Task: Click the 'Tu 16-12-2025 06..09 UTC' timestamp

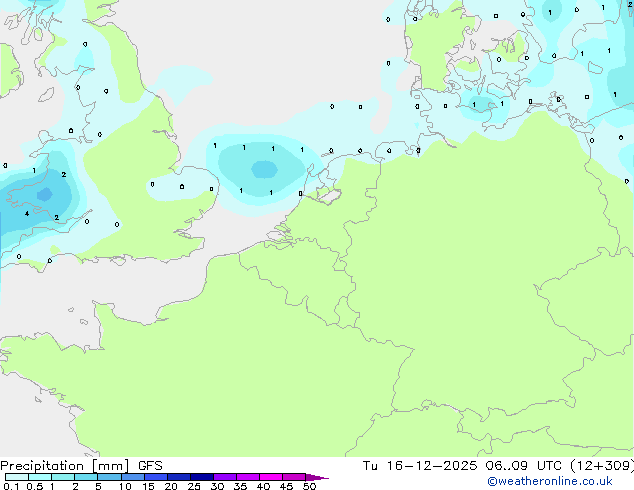Action: (x=462, y=466)
